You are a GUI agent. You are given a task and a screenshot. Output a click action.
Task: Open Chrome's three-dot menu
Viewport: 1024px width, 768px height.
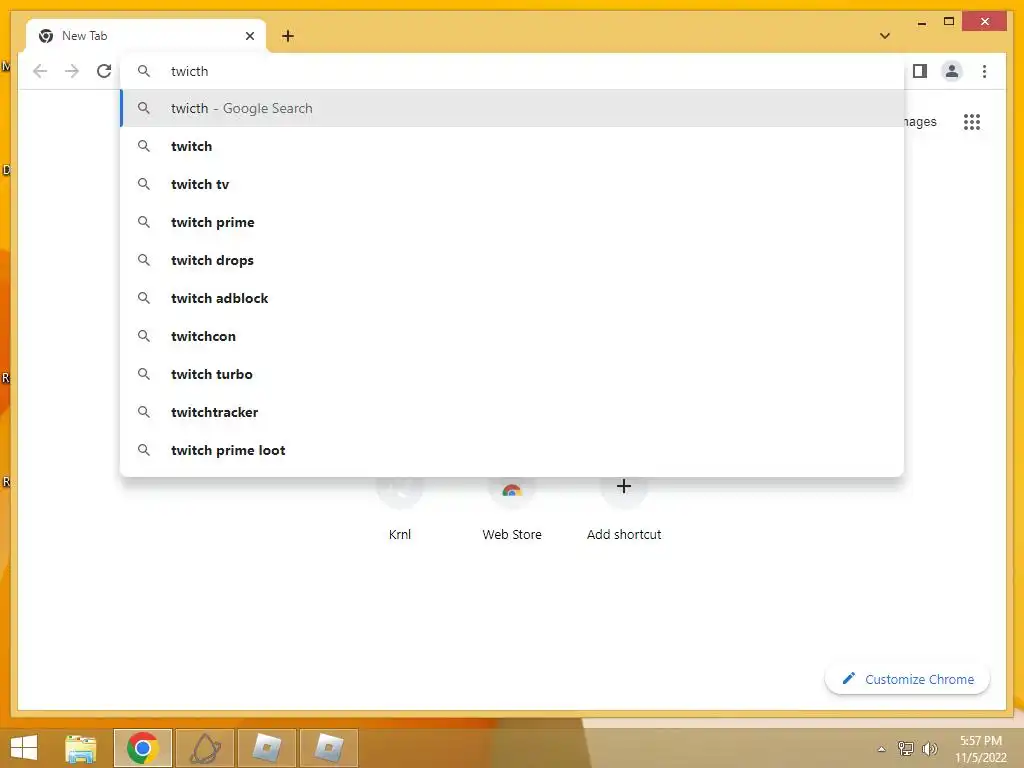(984, 71)
